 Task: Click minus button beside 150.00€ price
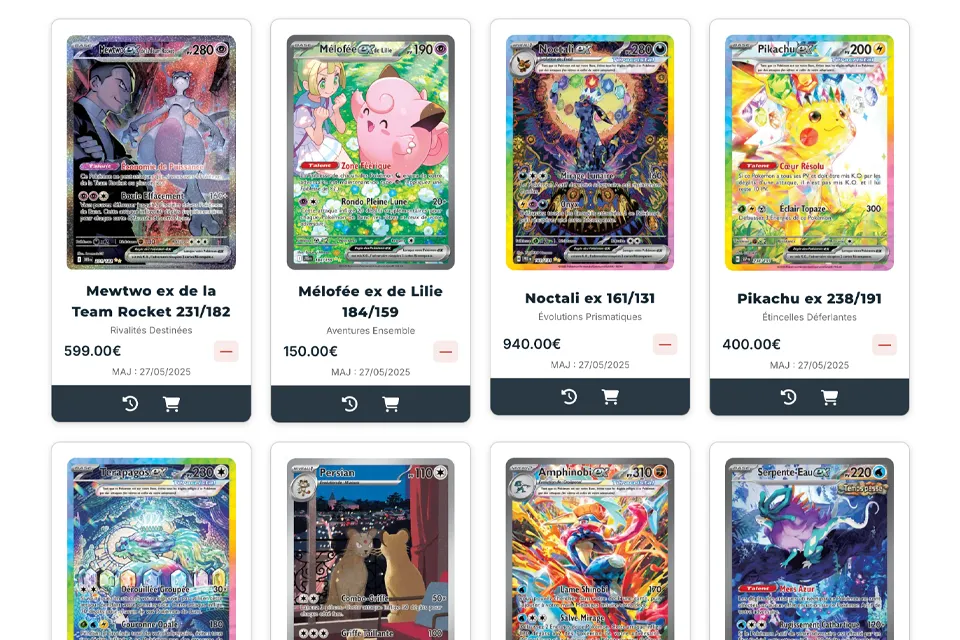446,352
